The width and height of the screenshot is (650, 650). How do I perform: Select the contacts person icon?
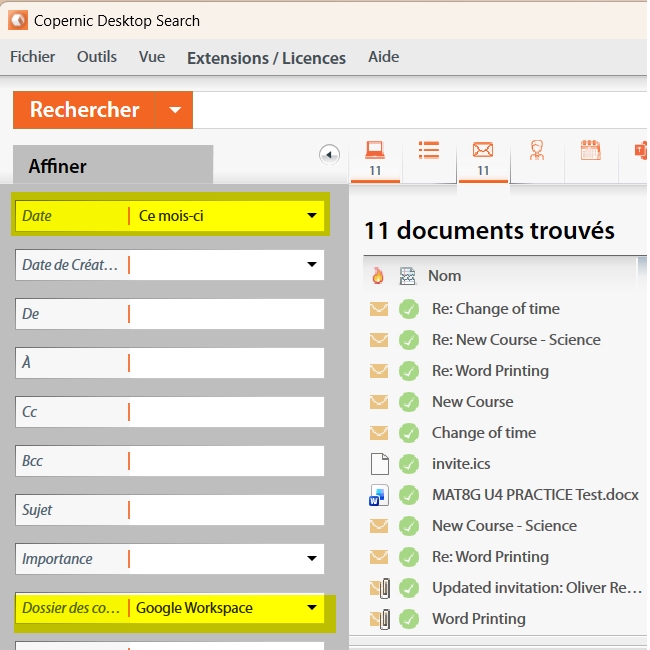point(537,151)
